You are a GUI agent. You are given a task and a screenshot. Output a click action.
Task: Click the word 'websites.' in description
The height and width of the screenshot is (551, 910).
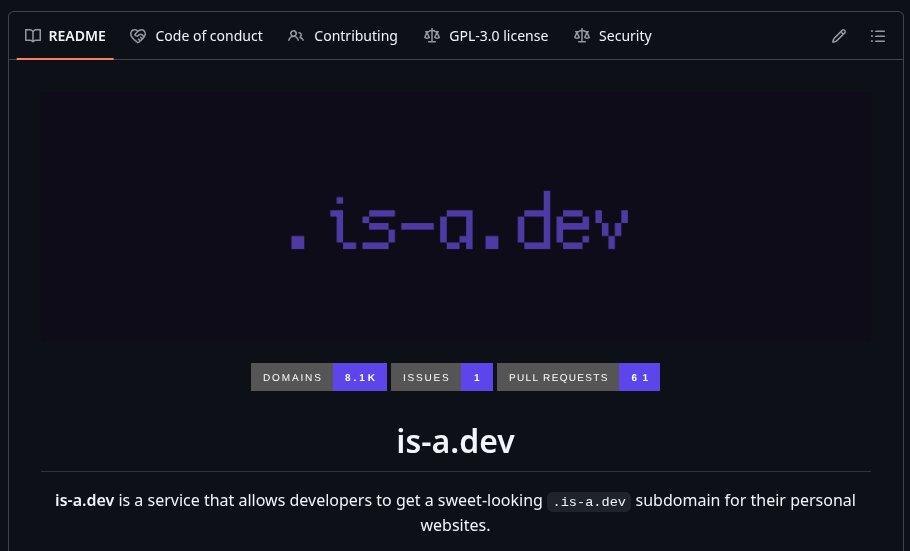(x=456, y=525)
